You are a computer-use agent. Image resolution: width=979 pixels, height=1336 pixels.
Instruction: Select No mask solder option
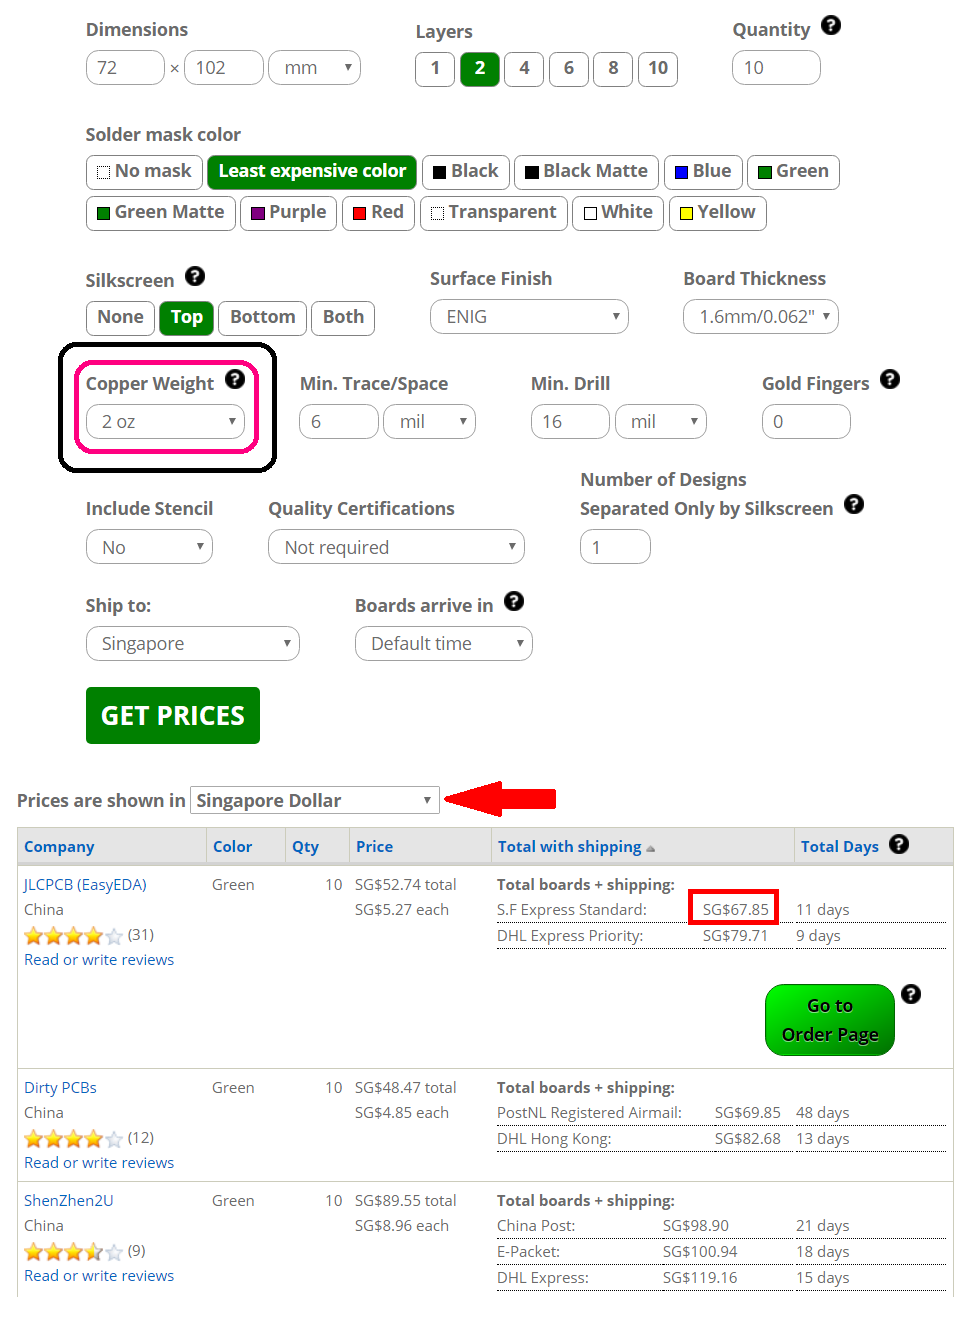point(145,172)
